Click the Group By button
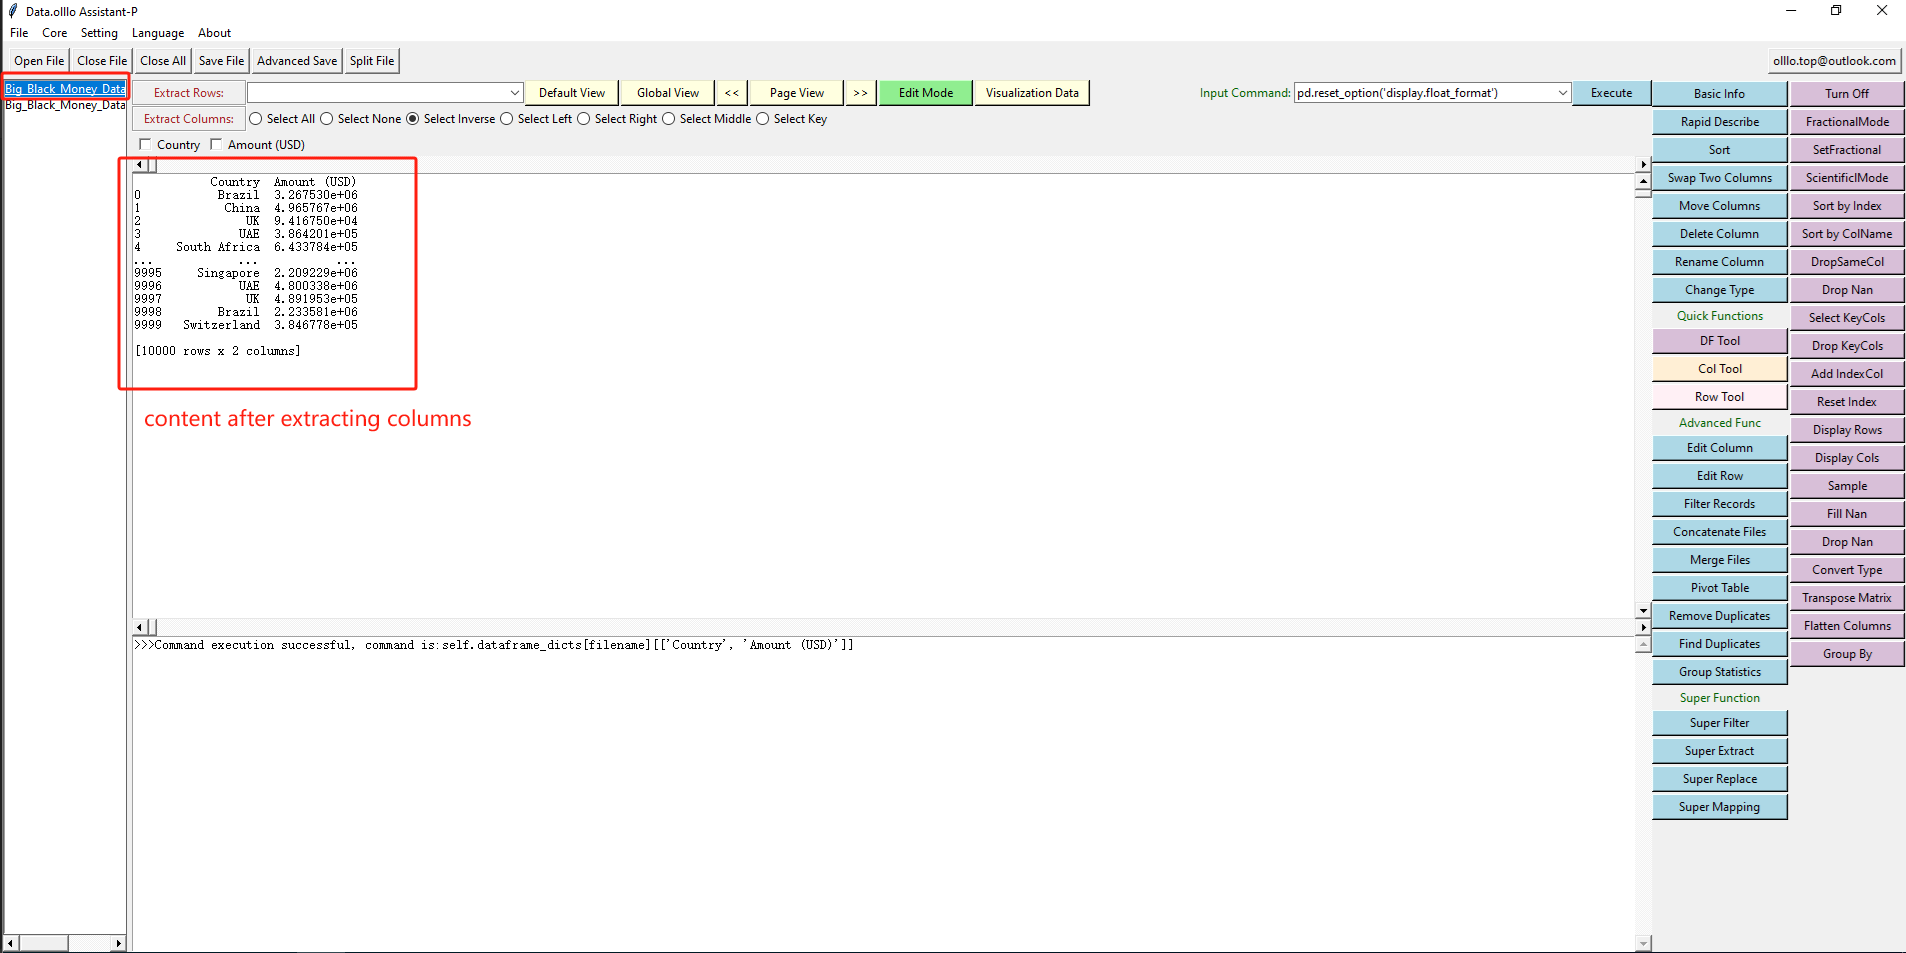 [1847, 654]
